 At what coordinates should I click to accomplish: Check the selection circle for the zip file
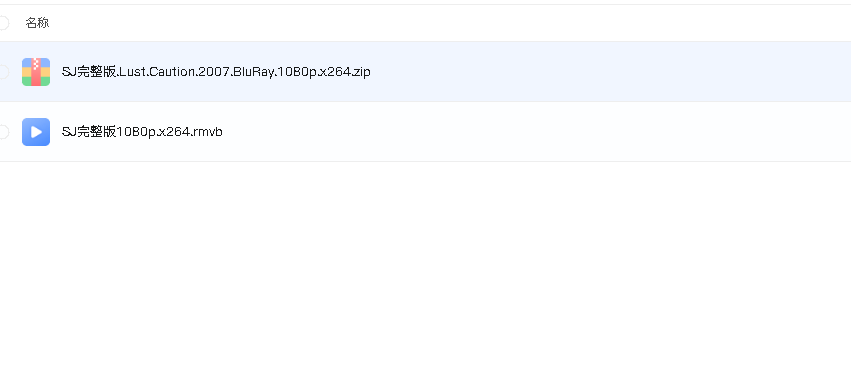click(x=3, y=72)
